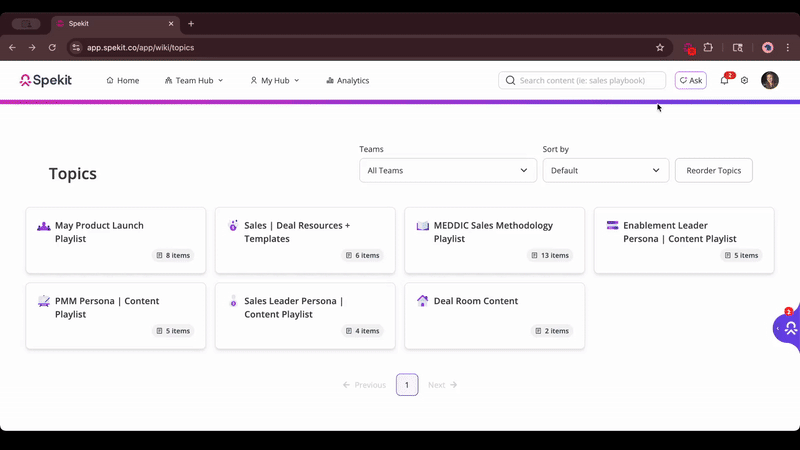The height and width of the screenshot is (450, 800).
Task: Open the MEDDIC Sales Methodology Playlist topic
Action: 494,232
